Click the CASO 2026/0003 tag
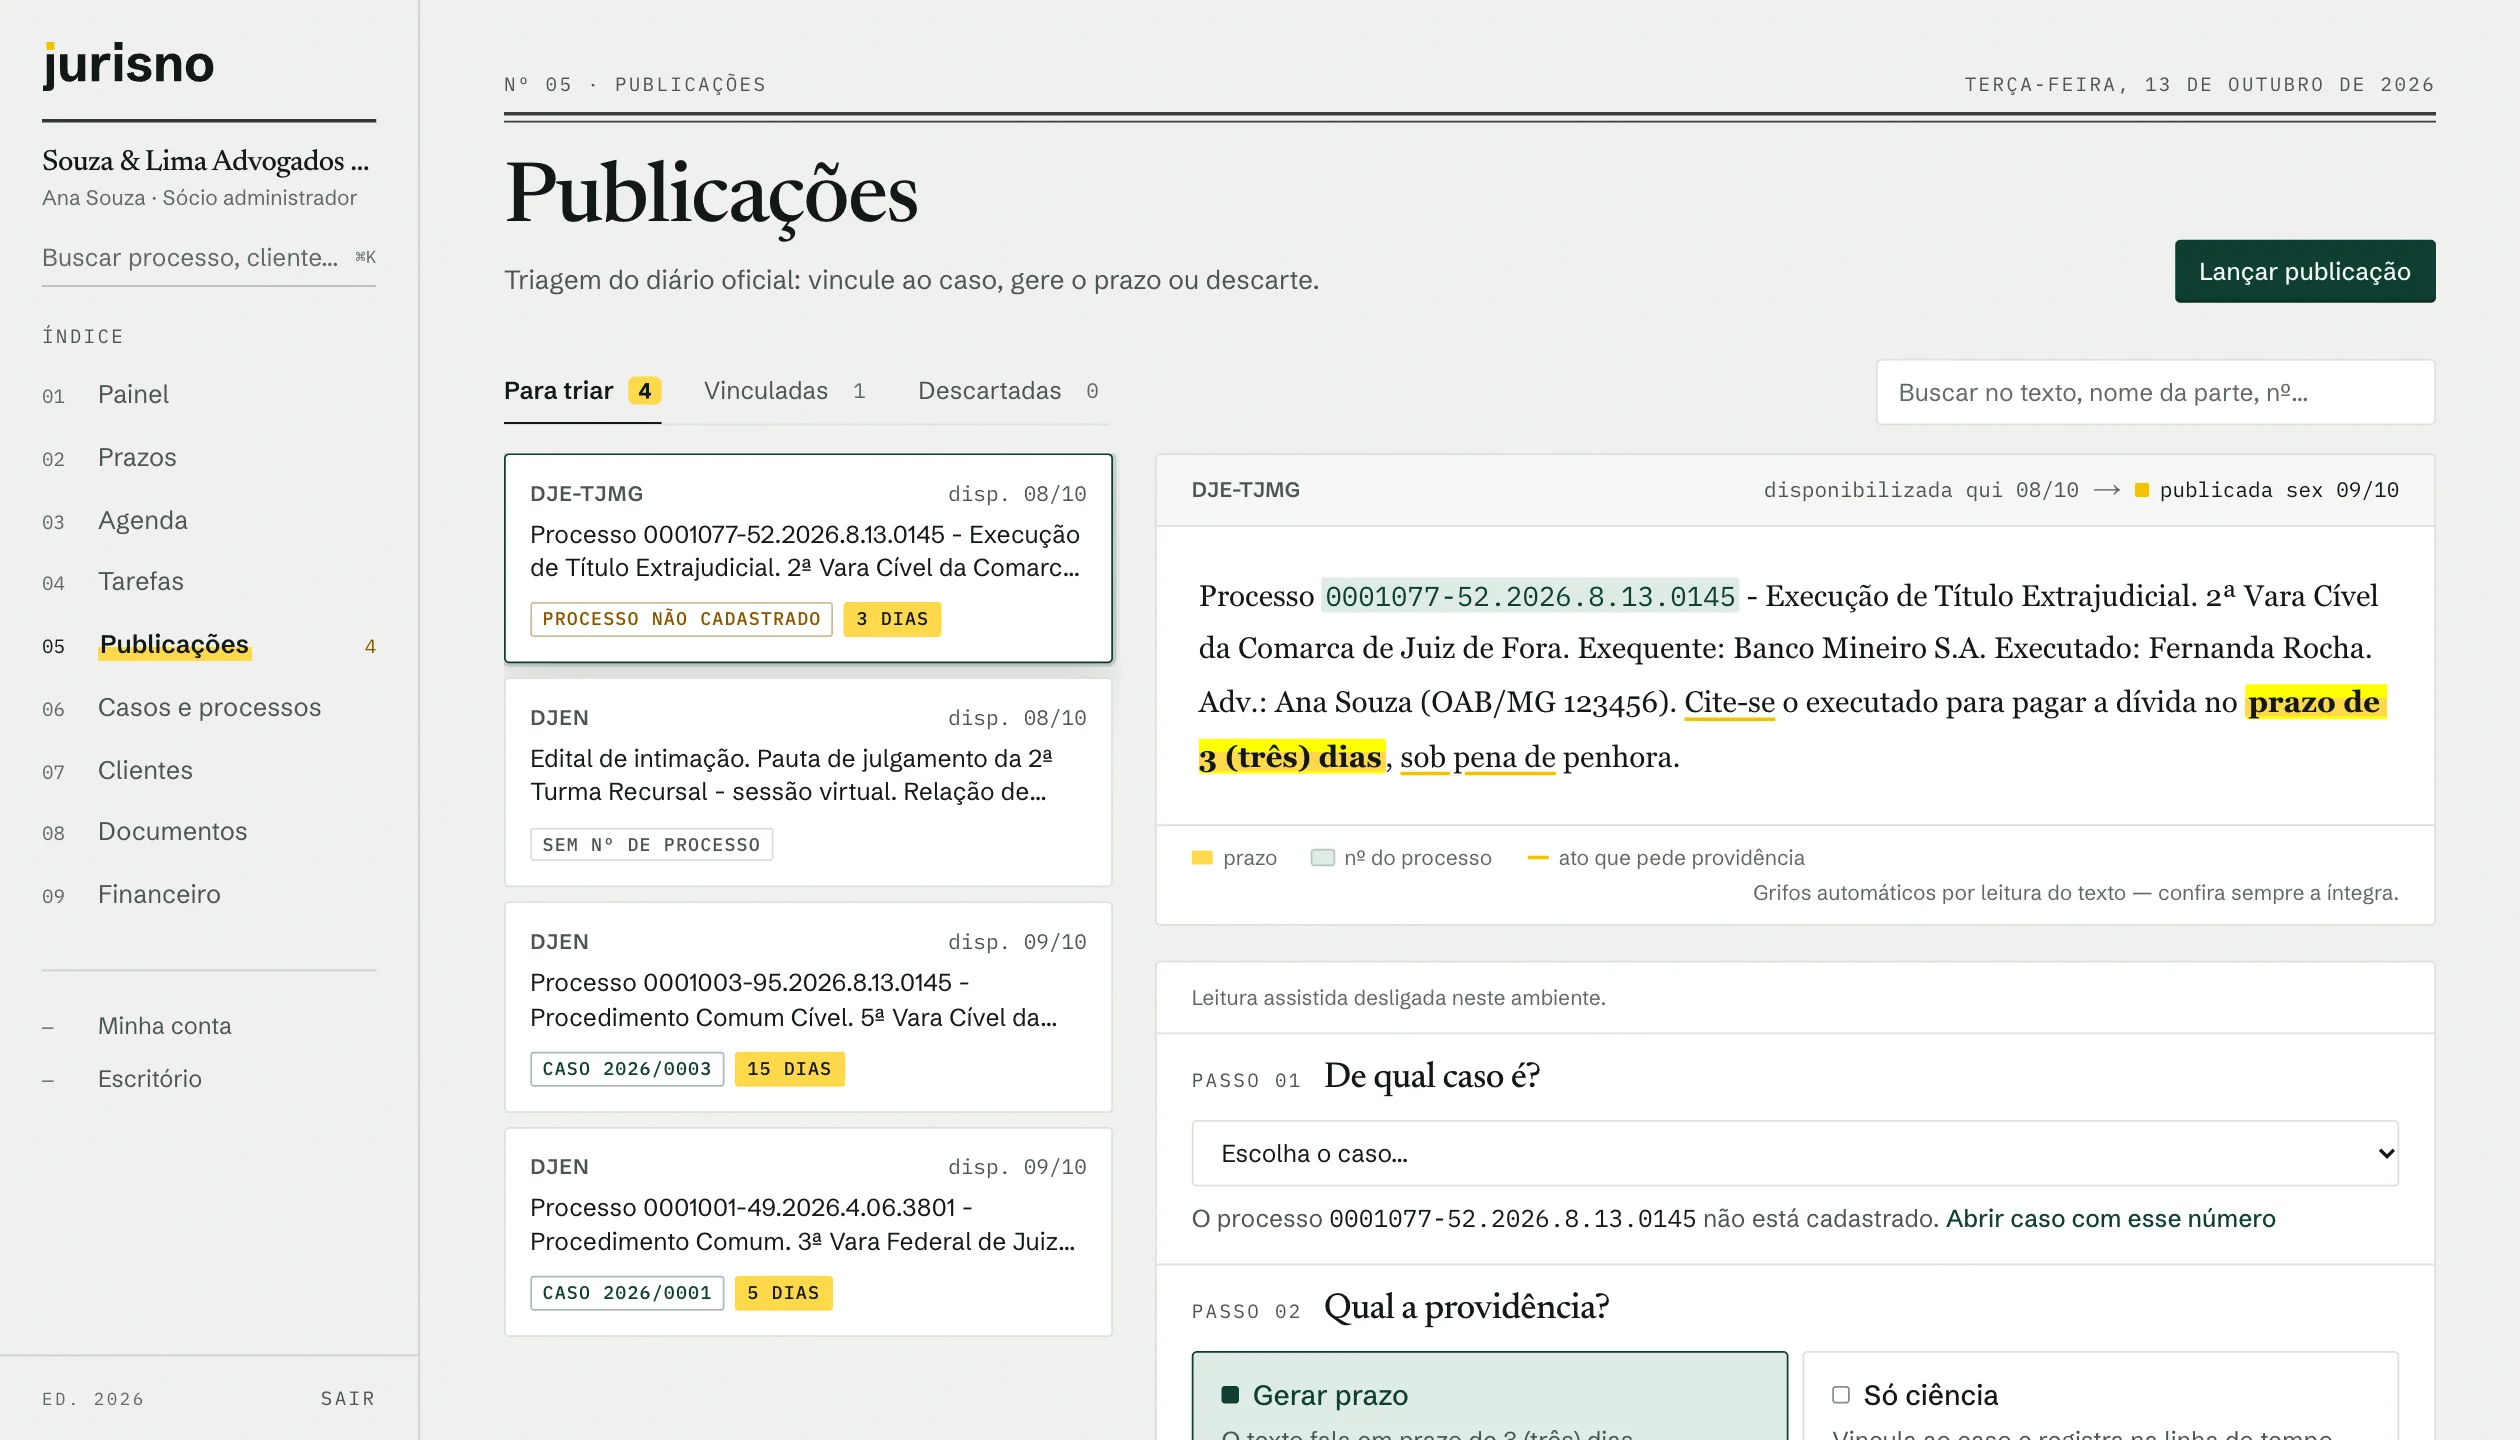The image size is (2520, 1440). click(627, 1069)
